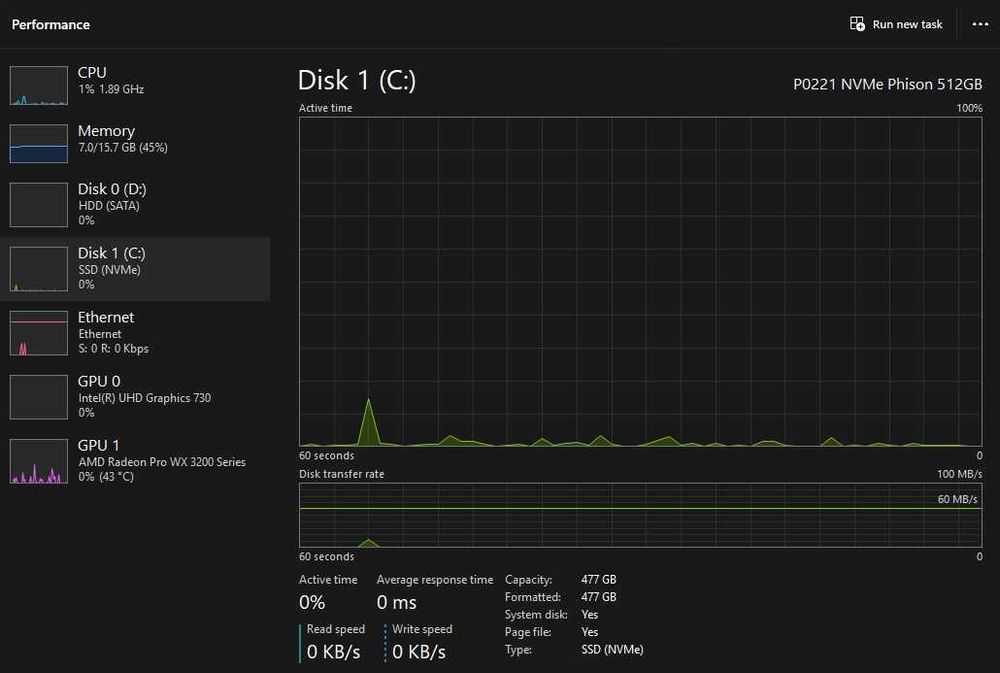Select the CPU usage thumbnail graph
This screenshot has width=1000, height=673.
39,85
